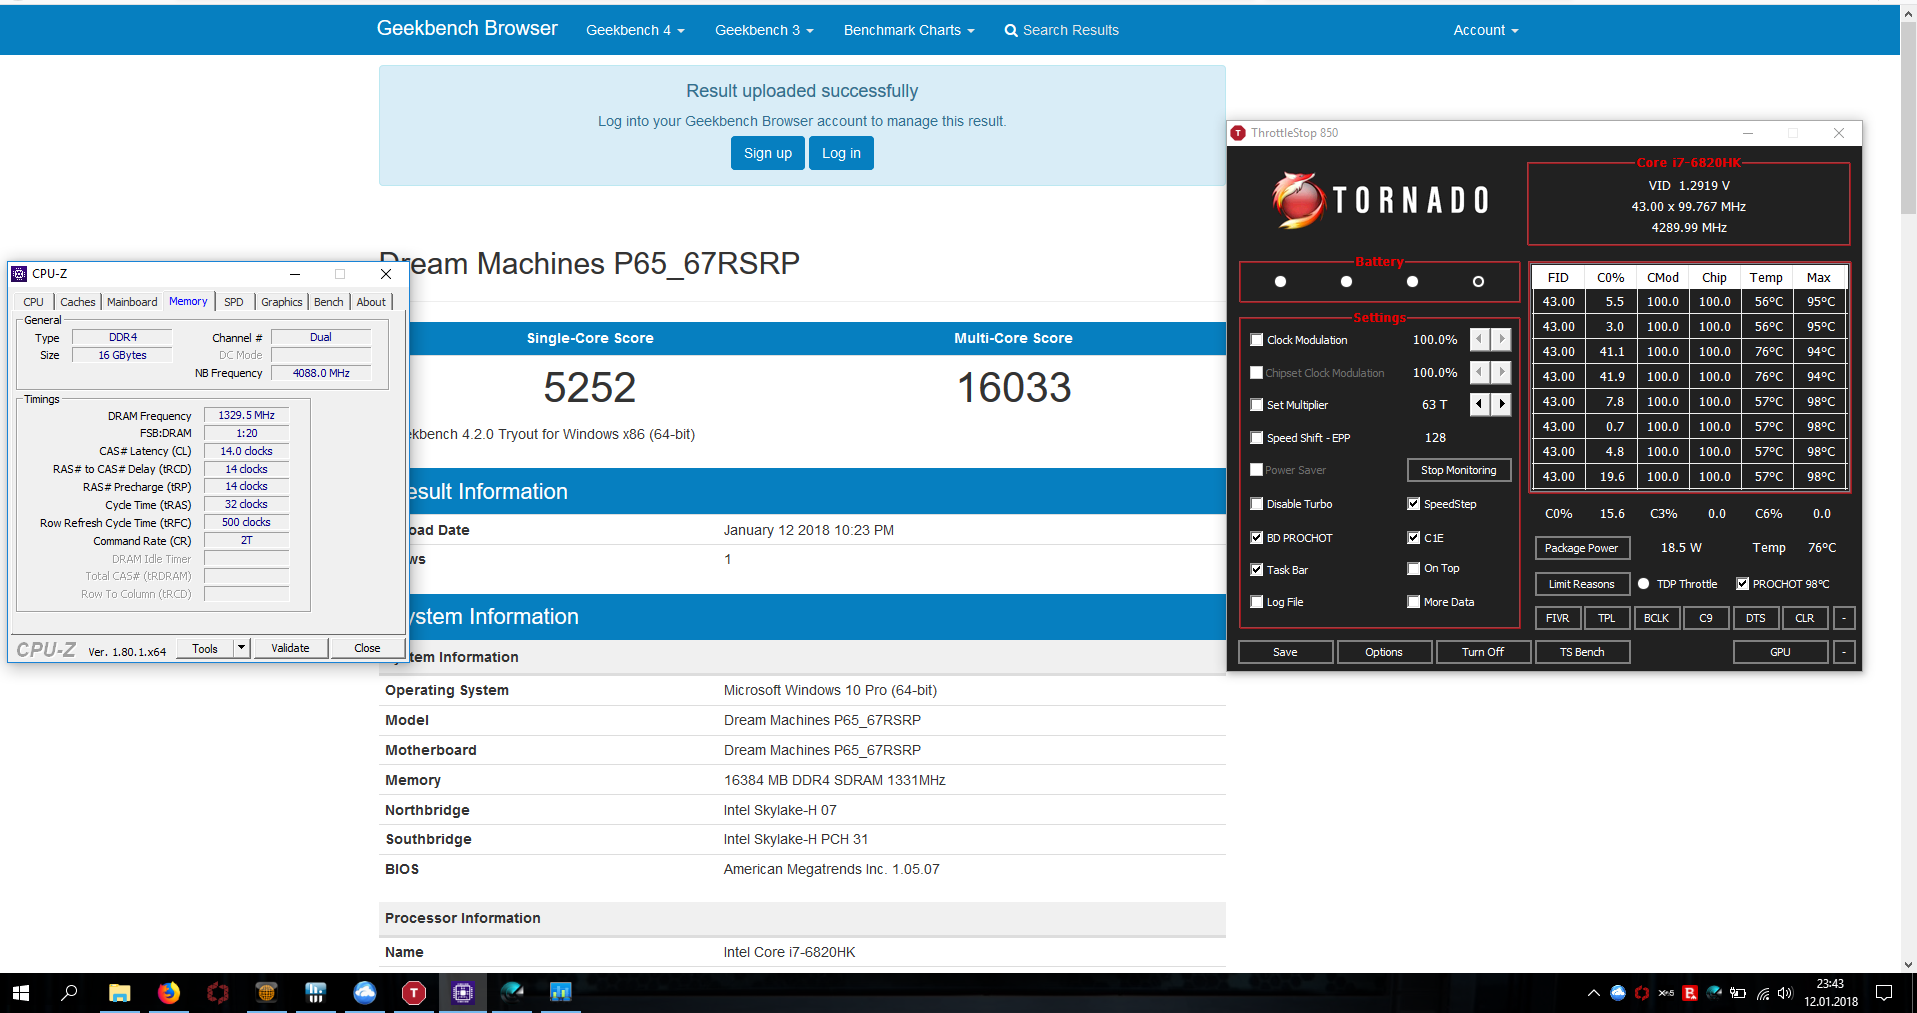Select the first Battery profile radio button

click(1280, 282)
